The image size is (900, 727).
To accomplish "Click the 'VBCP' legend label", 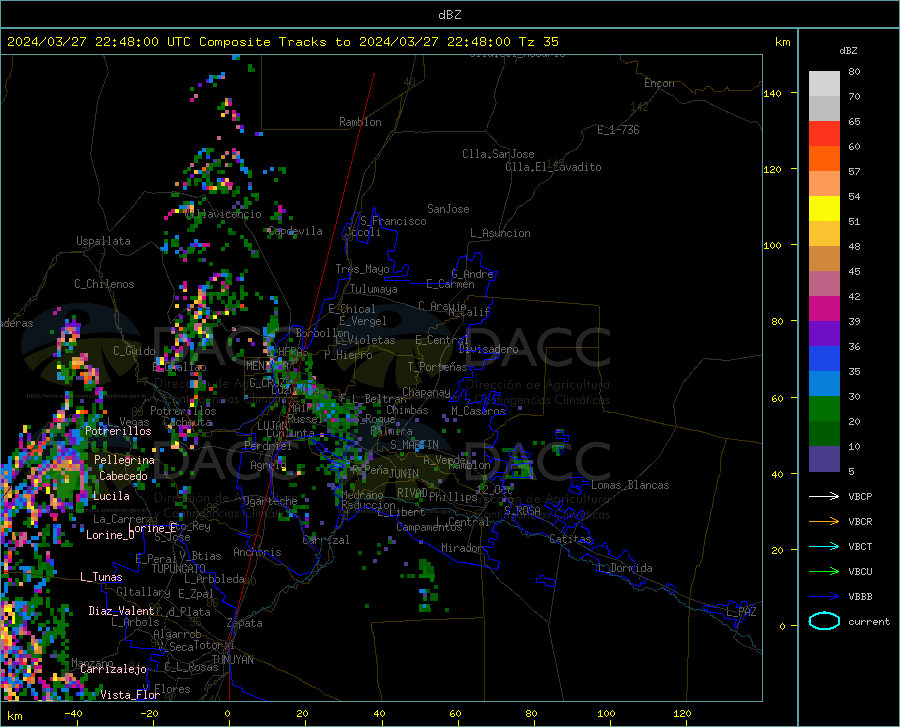I will [860, 496].
